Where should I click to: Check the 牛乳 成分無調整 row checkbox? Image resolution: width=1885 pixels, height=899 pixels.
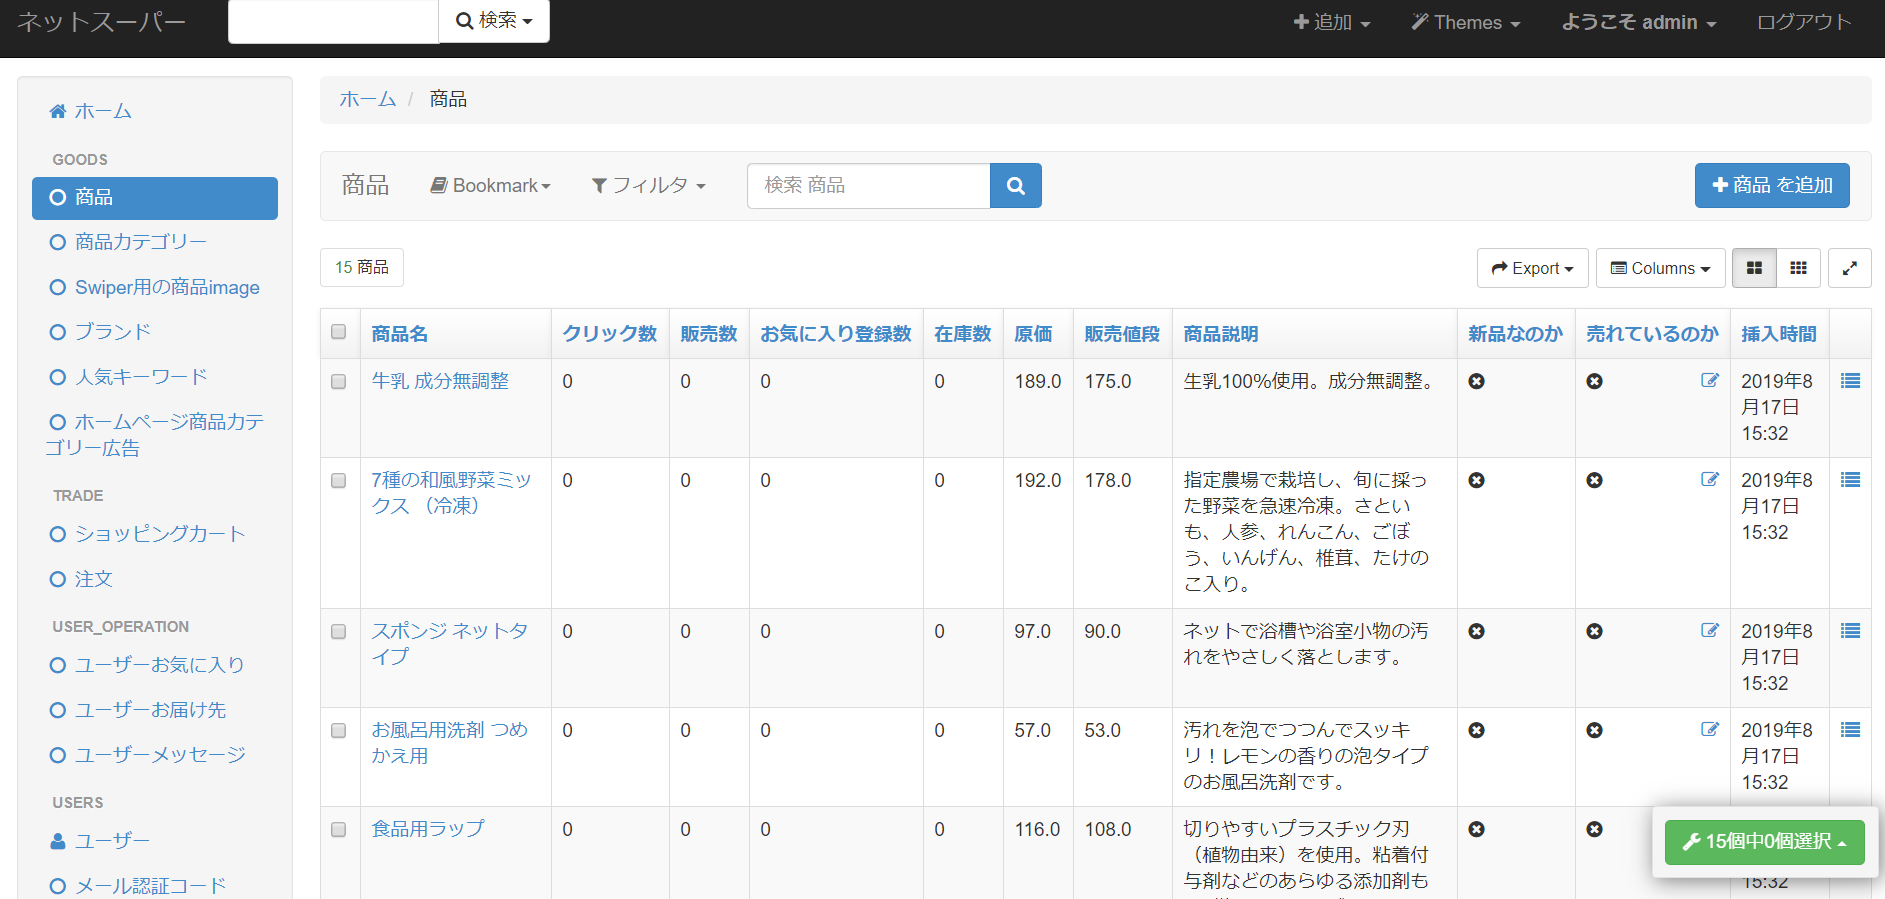(x=339, y=382)
